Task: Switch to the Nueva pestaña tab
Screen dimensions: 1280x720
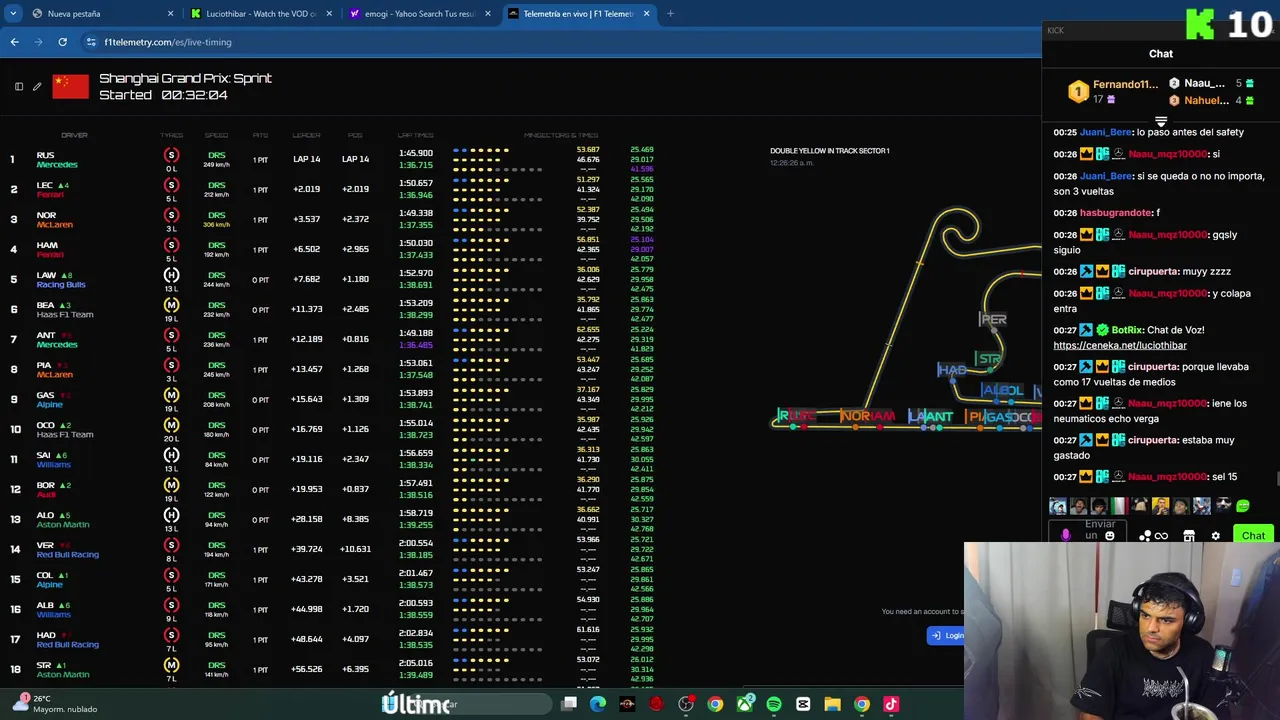Action: click(100, 14)
